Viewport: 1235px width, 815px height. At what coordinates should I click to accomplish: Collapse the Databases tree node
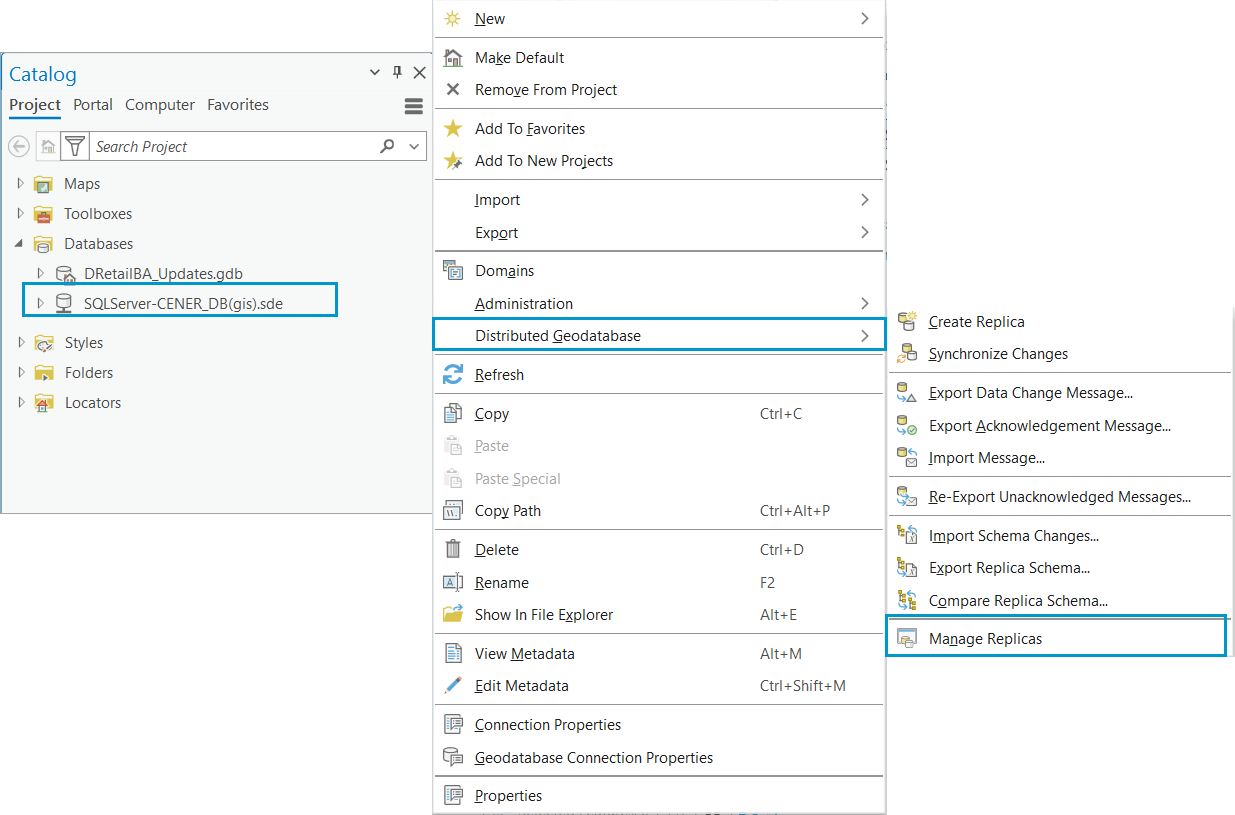[x=21, y=244]
